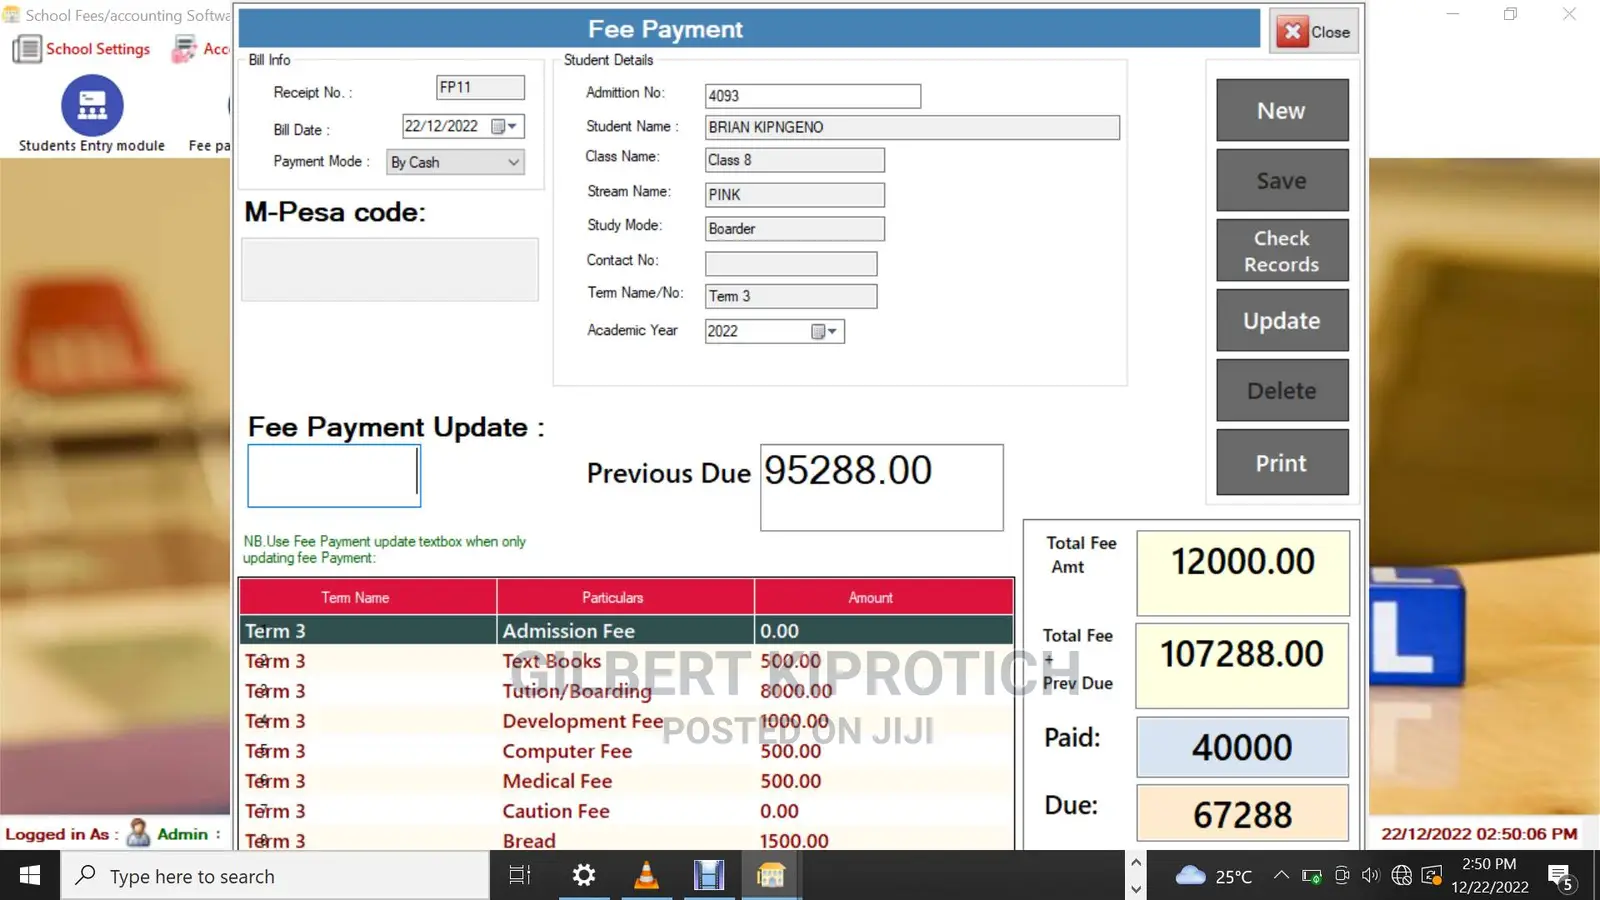Click the Delete button

point(1282,390)
